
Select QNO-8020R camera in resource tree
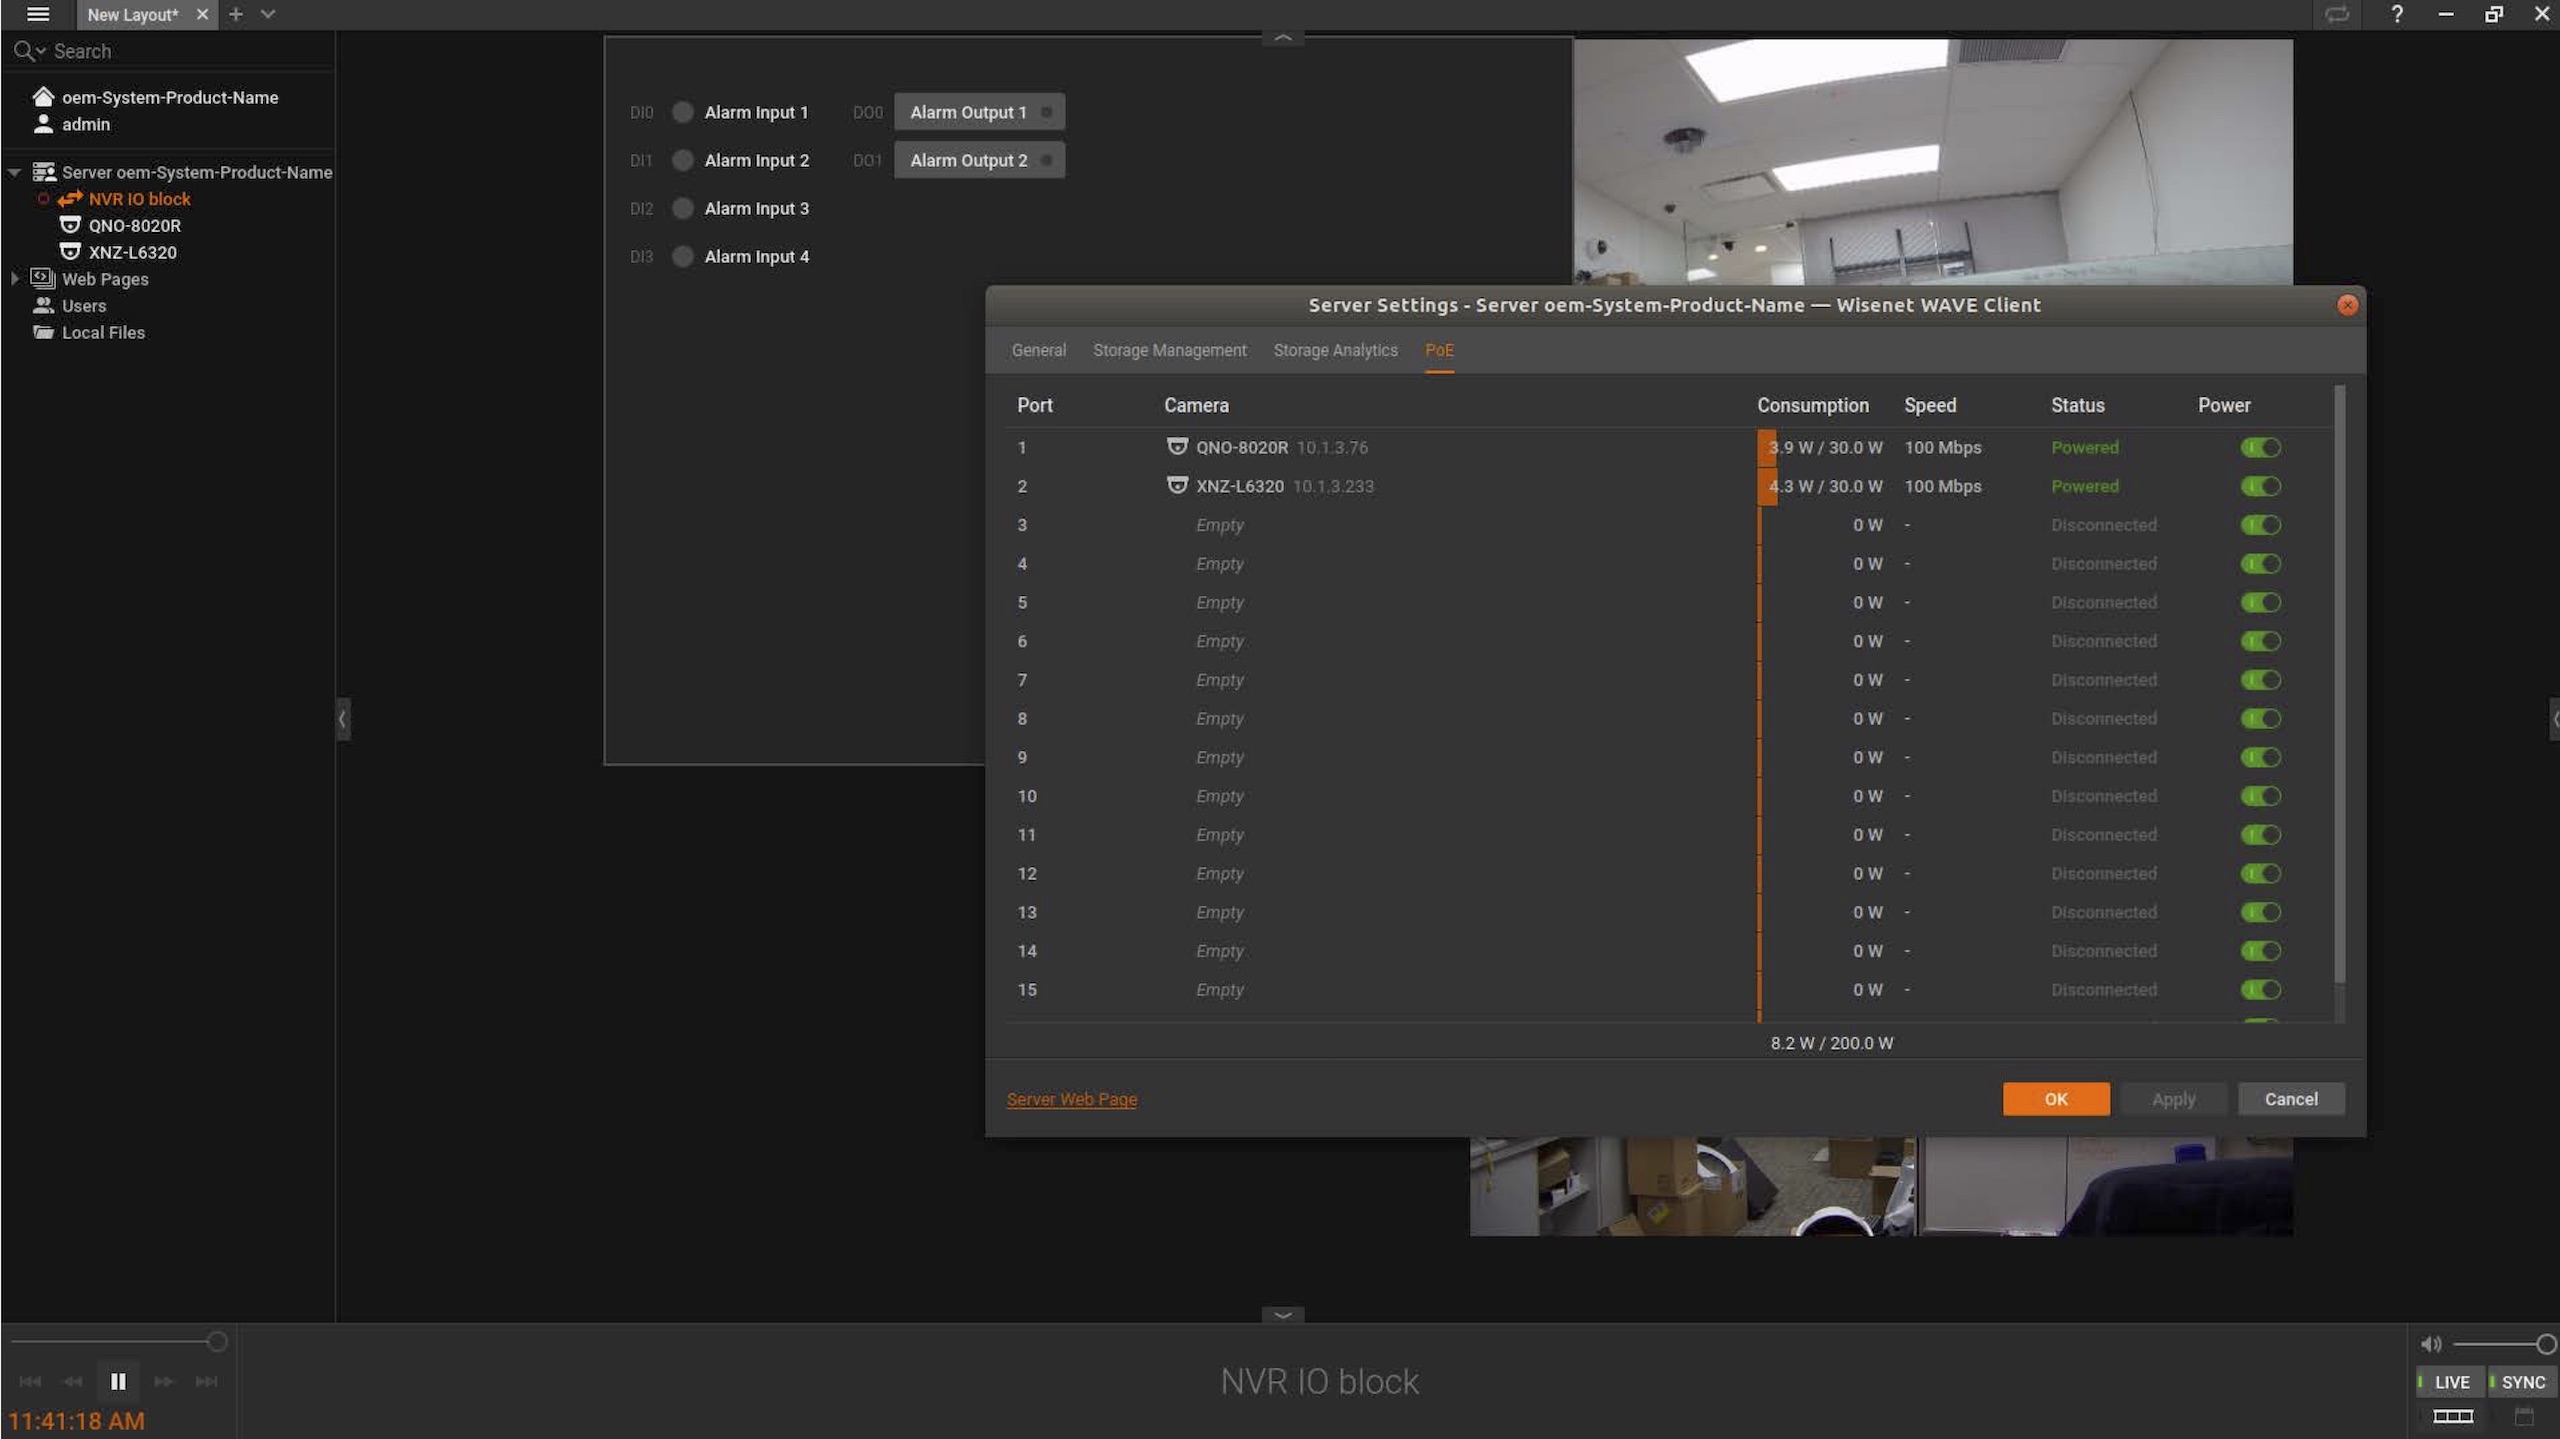(x=134, y=226)
